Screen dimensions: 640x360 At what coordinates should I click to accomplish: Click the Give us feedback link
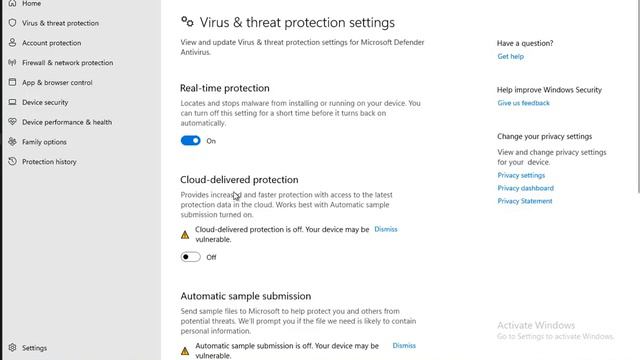[523, 103]
